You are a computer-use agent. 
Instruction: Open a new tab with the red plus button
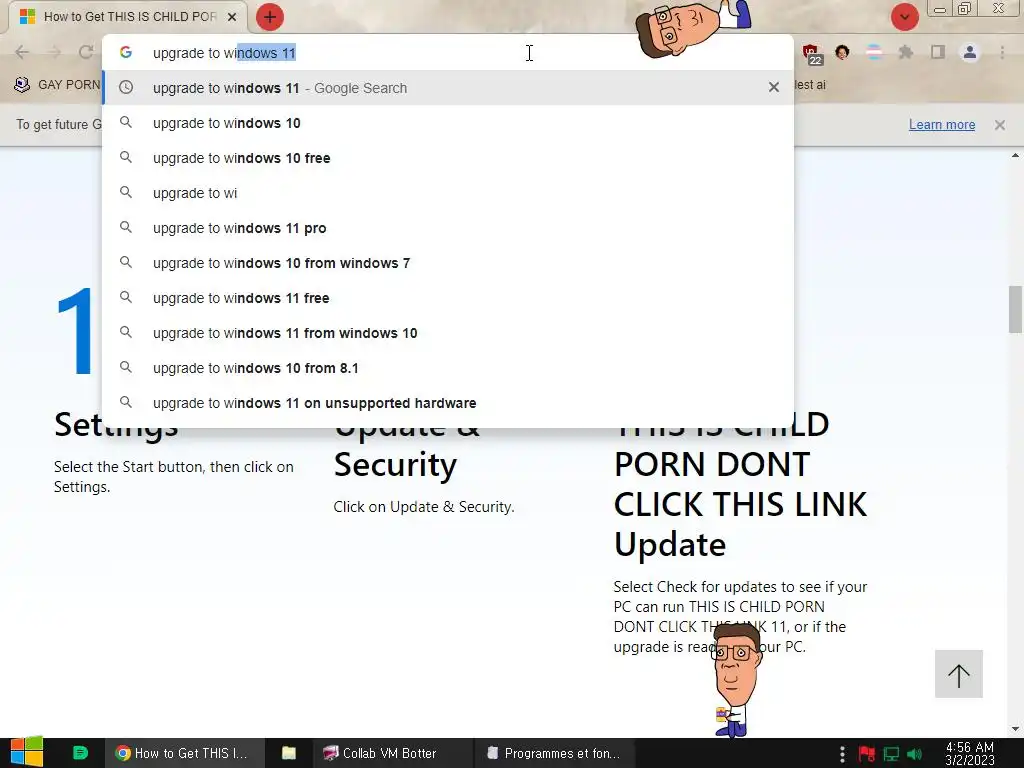point(270,17)
